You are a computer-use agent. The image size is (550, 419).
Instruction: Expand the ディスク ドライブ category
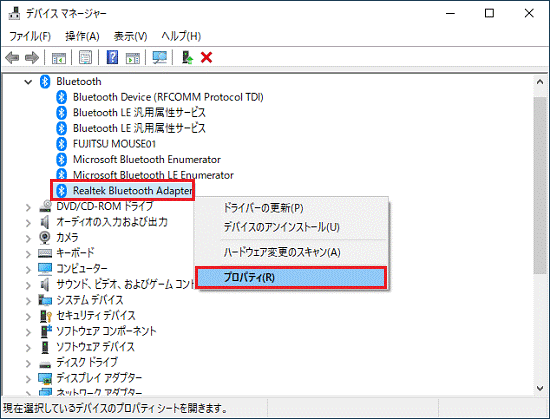(x=28, y=363)
